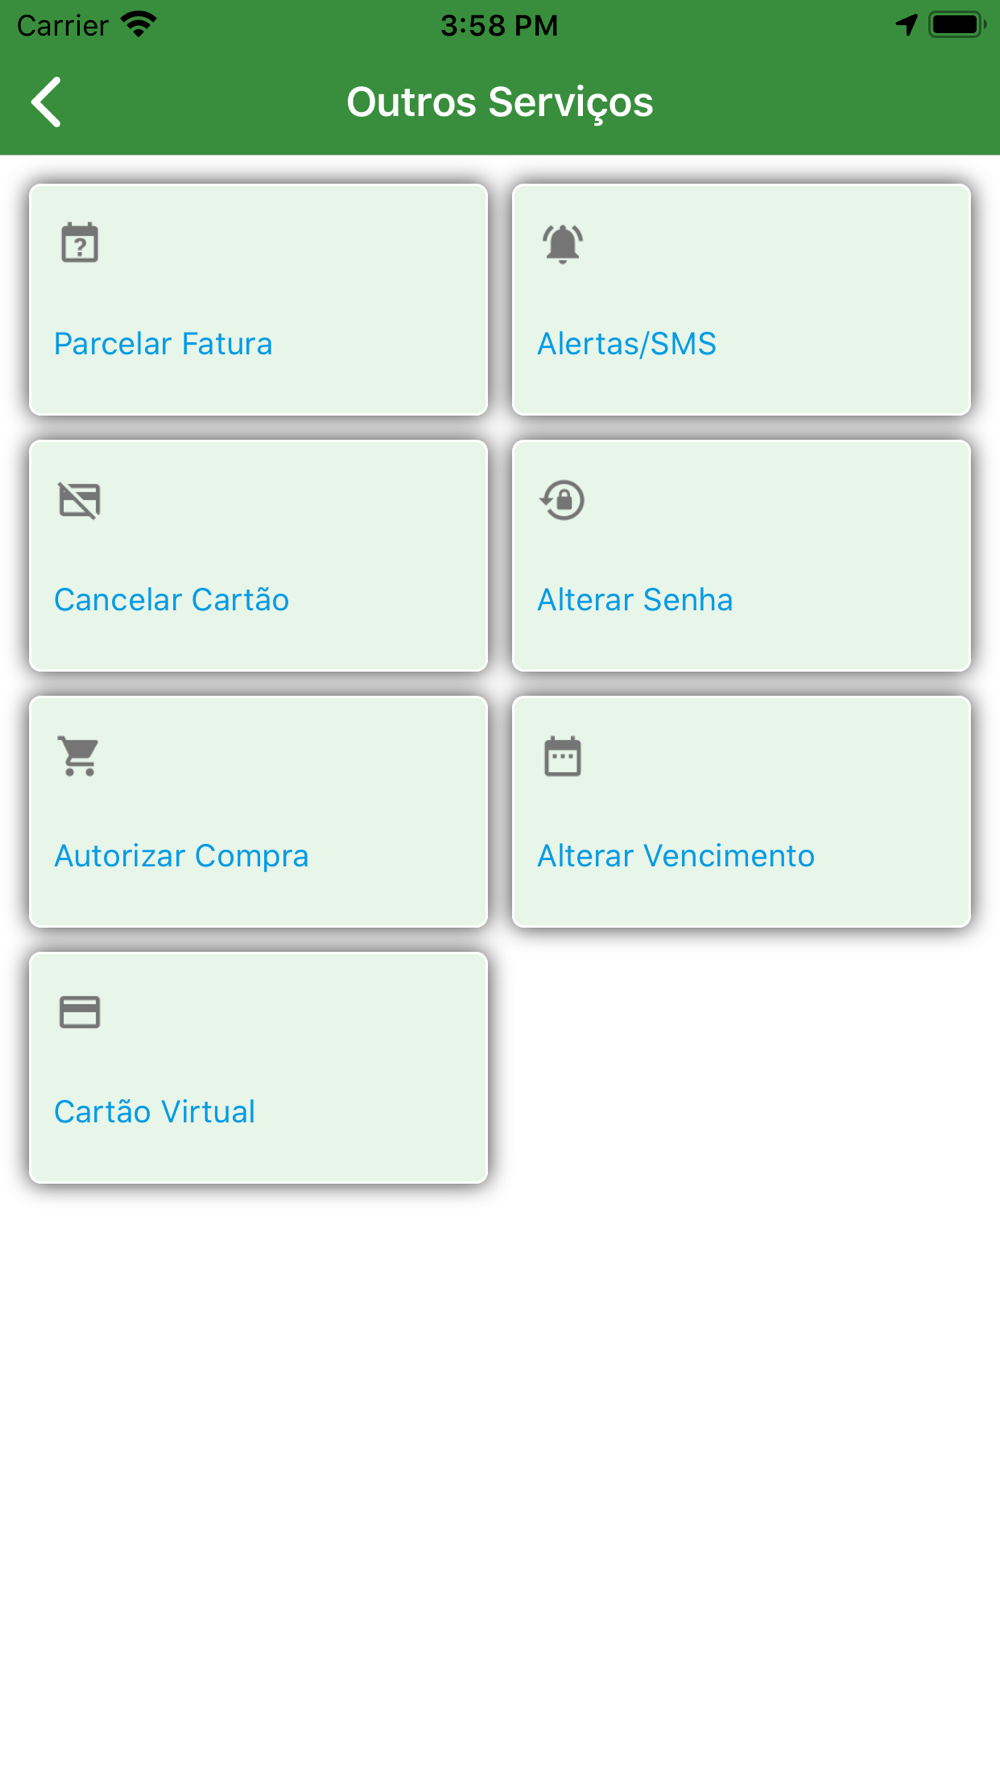
Task: Tap the location arrow status icon
Action: 906,24
